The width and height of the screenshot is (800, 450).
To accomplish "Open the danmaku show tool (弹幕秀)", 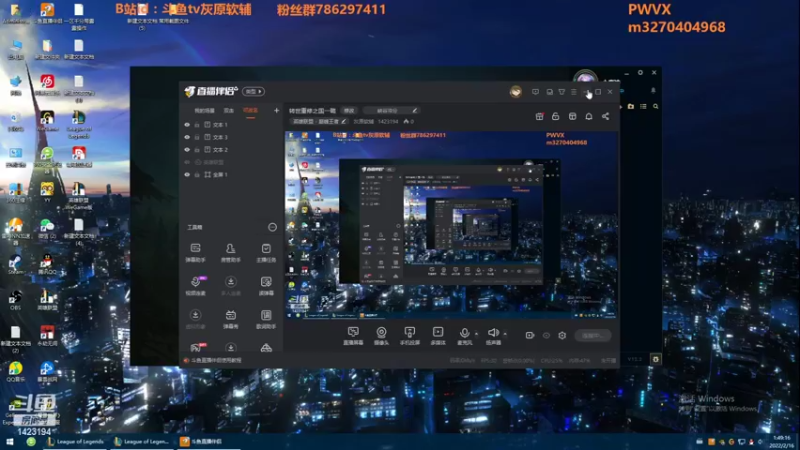I will [x=231, y=319].
